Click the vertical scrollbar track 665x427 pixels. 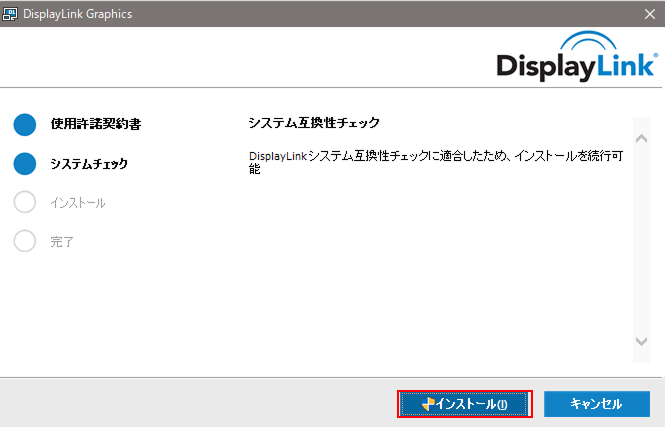click(x=642, y=235)
